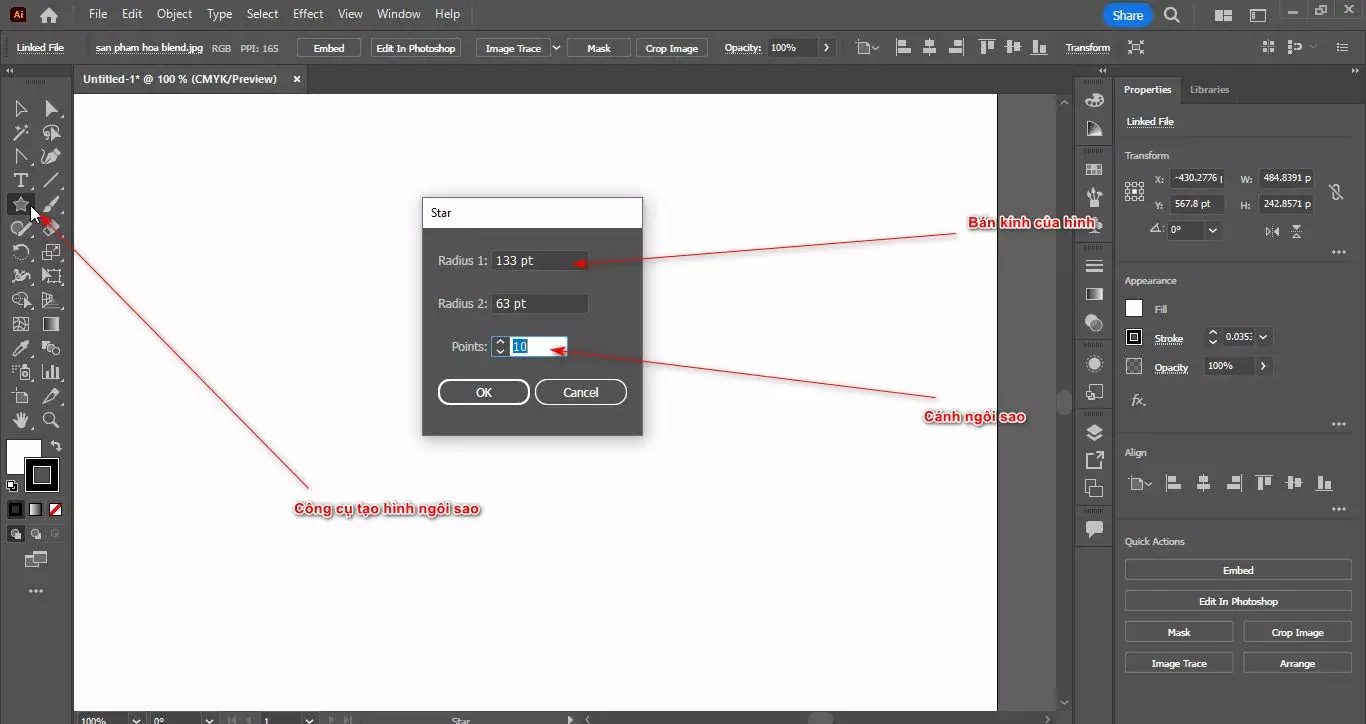Select the Star tool in the toolbar
Screen dimensions: 1366x724
click(20, 205)
